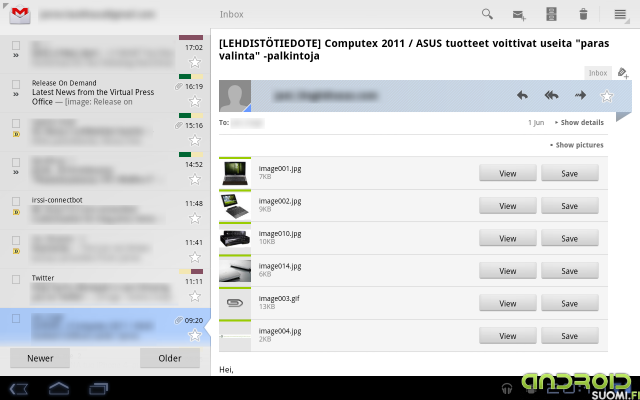640x400 pixels.
Task: Go to Older conversation
Action: click(x=170, y=358)
